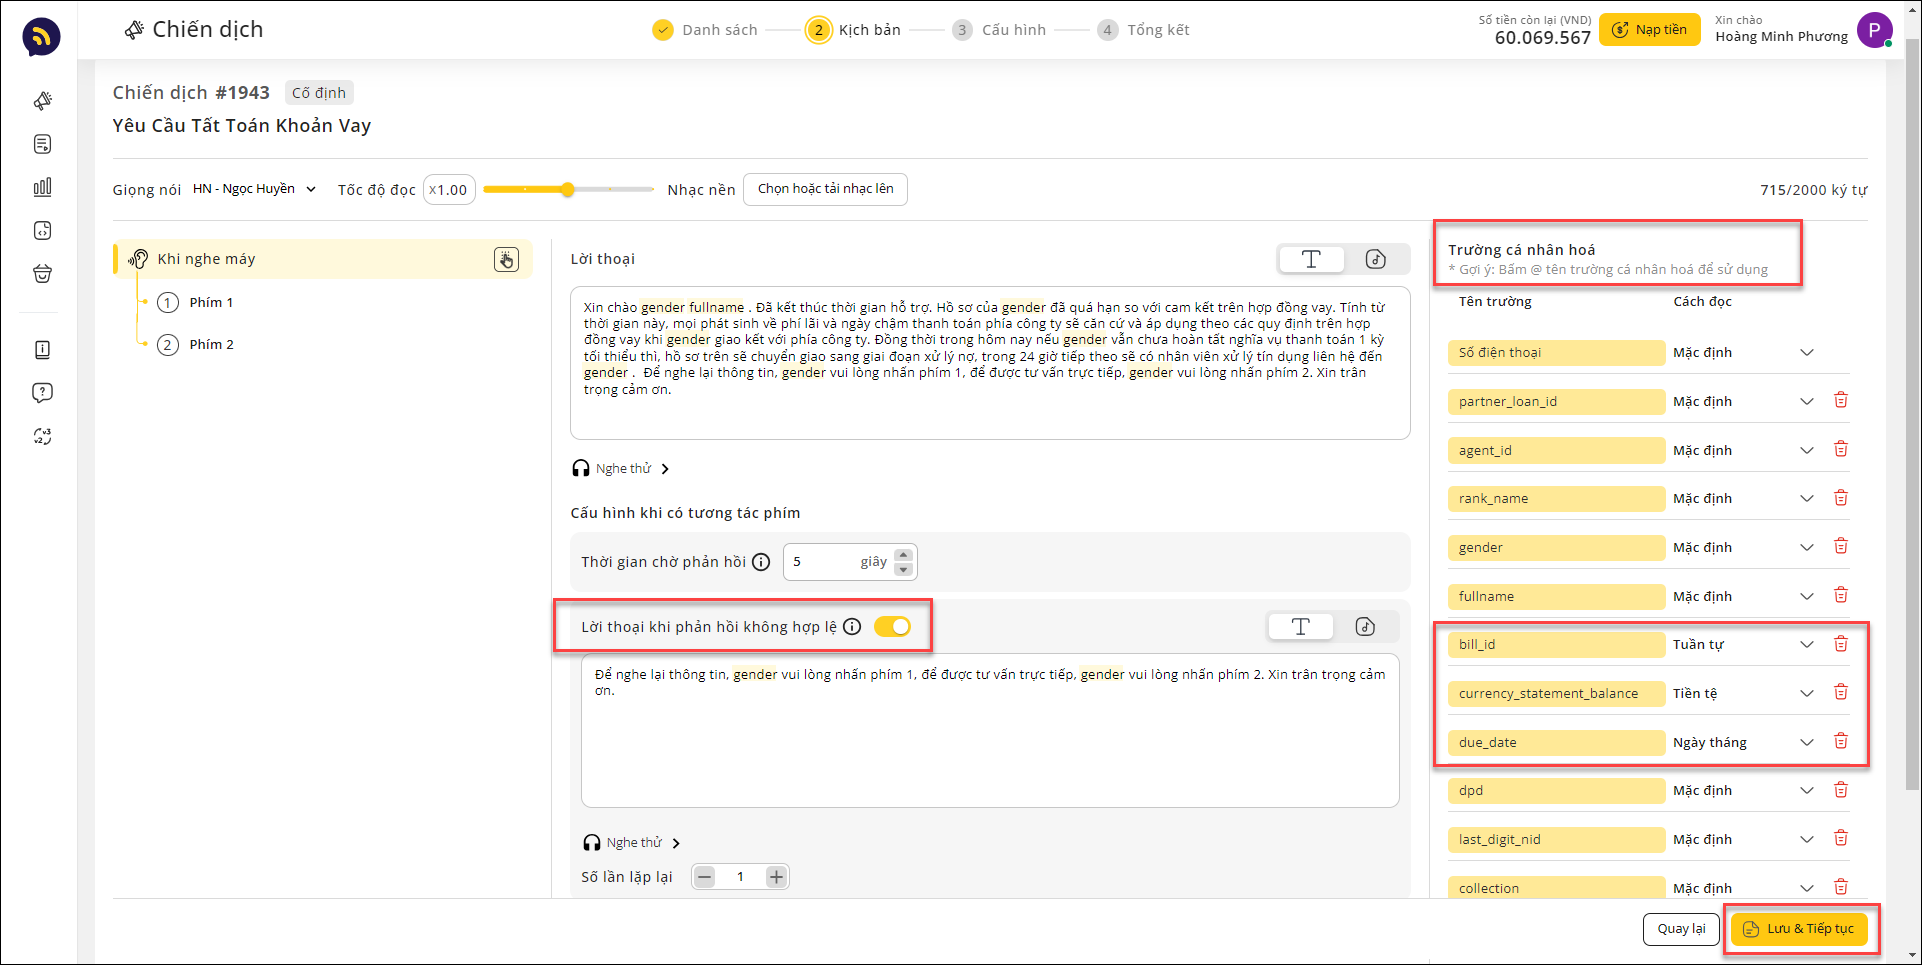
Task: Click the keypad icon on Khi nghe máy
Action: [x=506, y=260]
